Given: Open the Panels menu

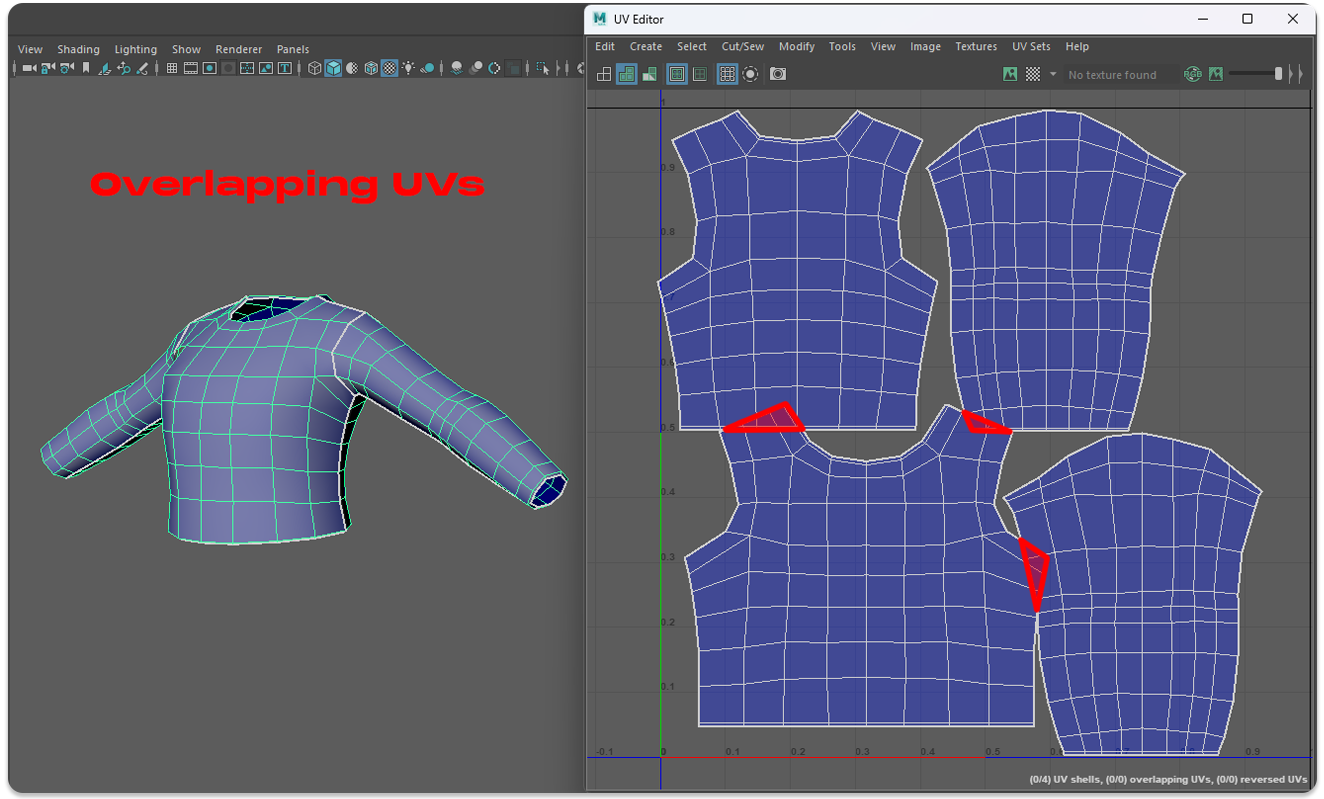Looking at the screenshot, I should 293,49.
